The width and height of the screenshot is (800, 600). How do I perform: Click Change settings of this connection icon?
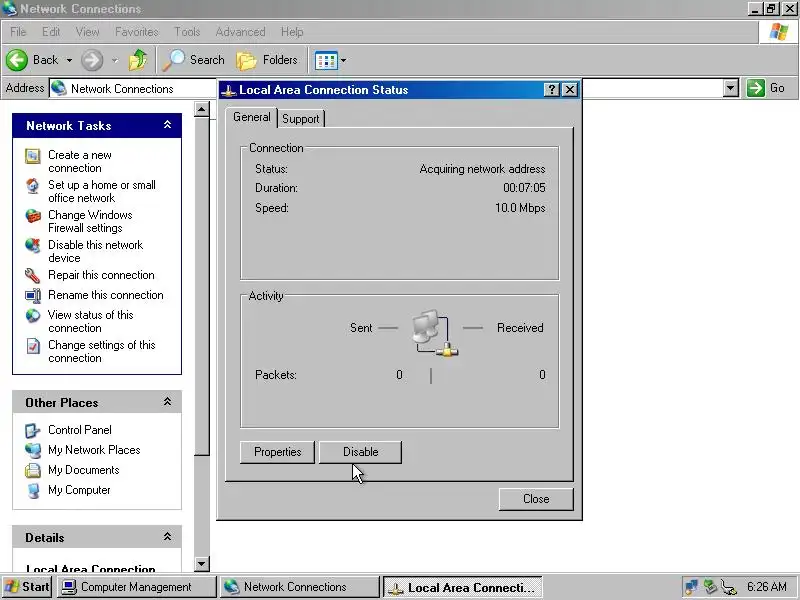(33, 346)
